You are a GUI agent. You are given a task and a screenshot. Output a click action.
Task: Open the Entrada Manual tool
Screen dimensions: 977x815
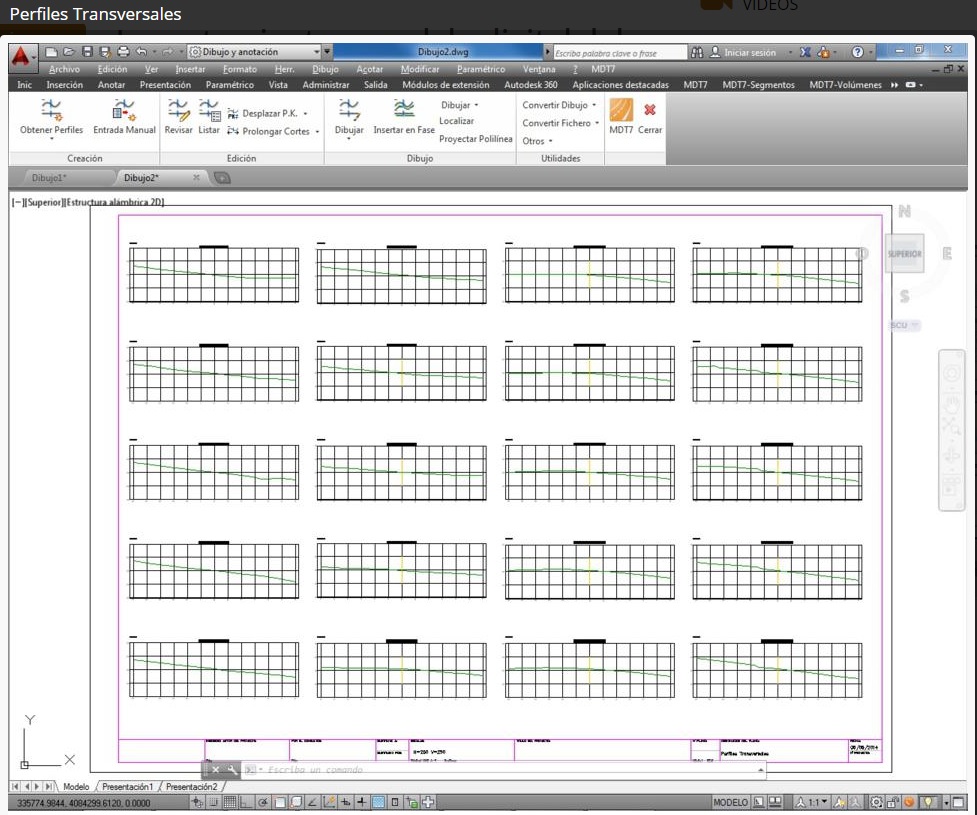124,111
